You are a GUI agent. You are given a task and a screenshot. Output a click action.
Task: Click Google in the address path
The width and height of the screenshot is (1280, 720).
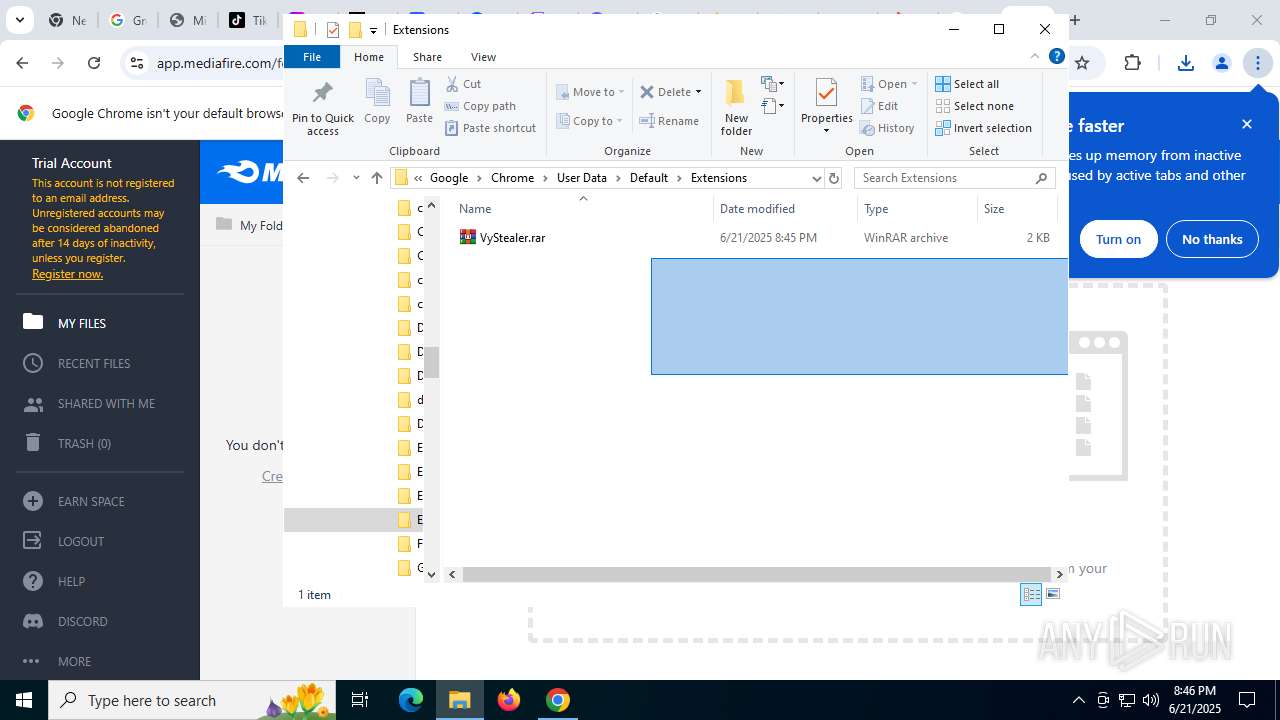(x=449, y=178)
